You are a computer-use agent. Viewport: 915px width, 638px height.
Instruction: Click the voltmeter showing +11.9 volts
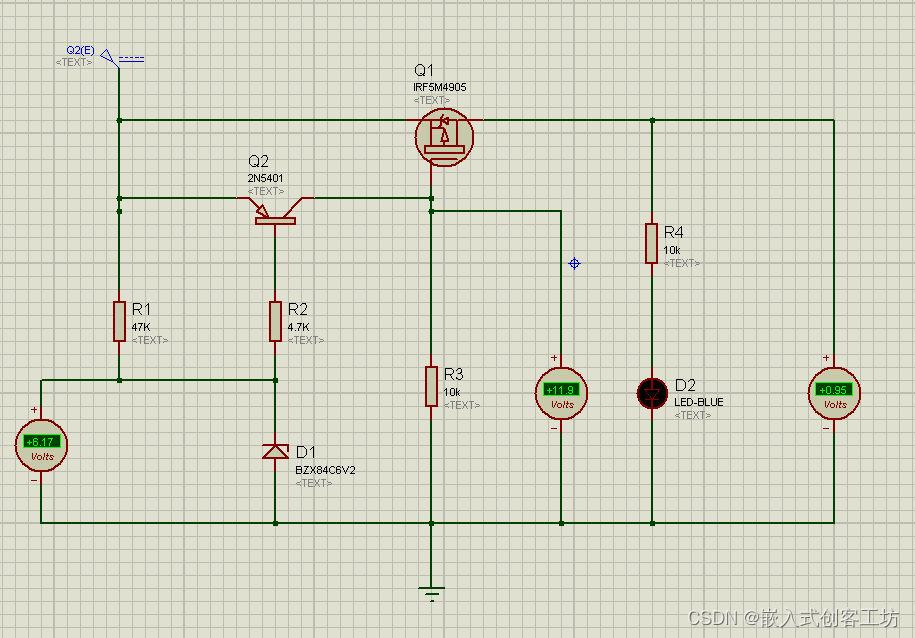(x=561, y=393)
